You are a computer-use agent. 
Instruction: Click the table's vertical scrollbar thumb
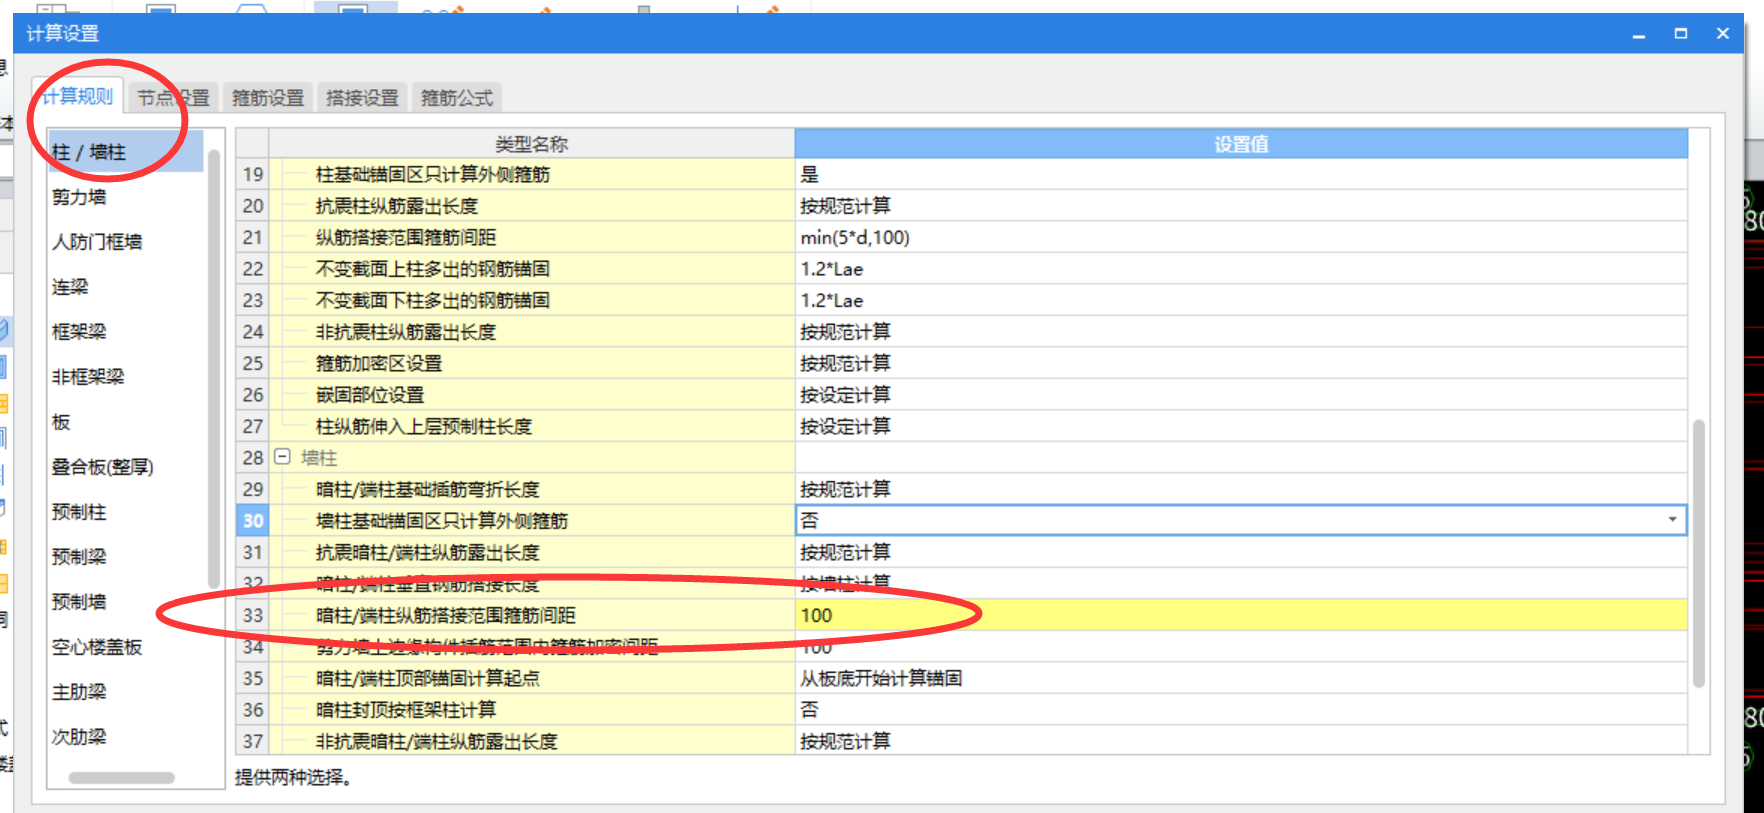[x=1698, y=553]
